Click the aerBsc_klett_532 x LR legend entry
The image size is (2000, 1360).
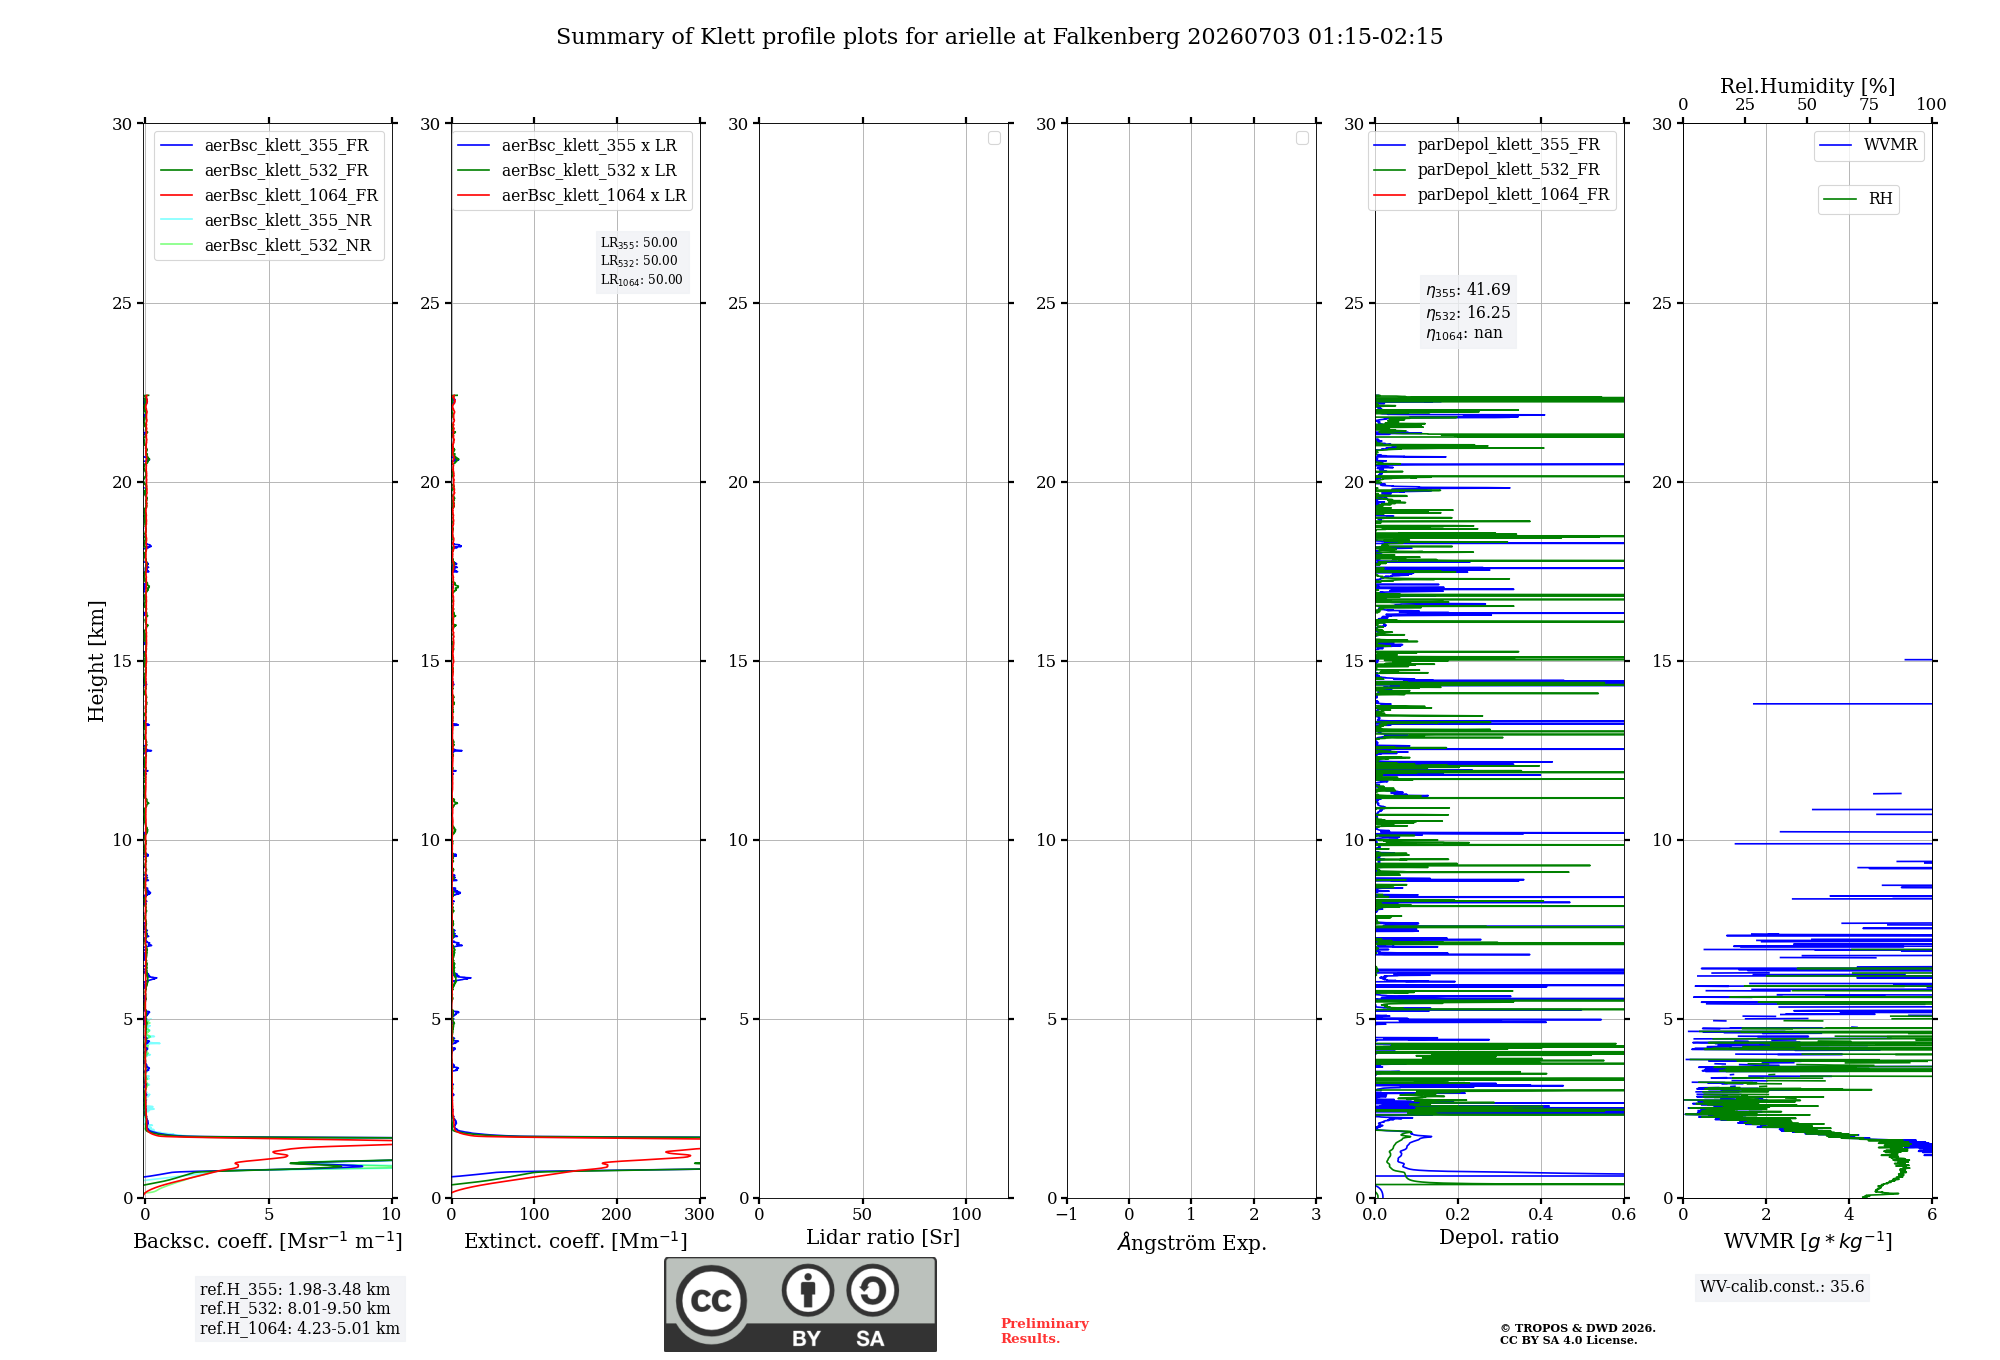[x=567, y=171]
